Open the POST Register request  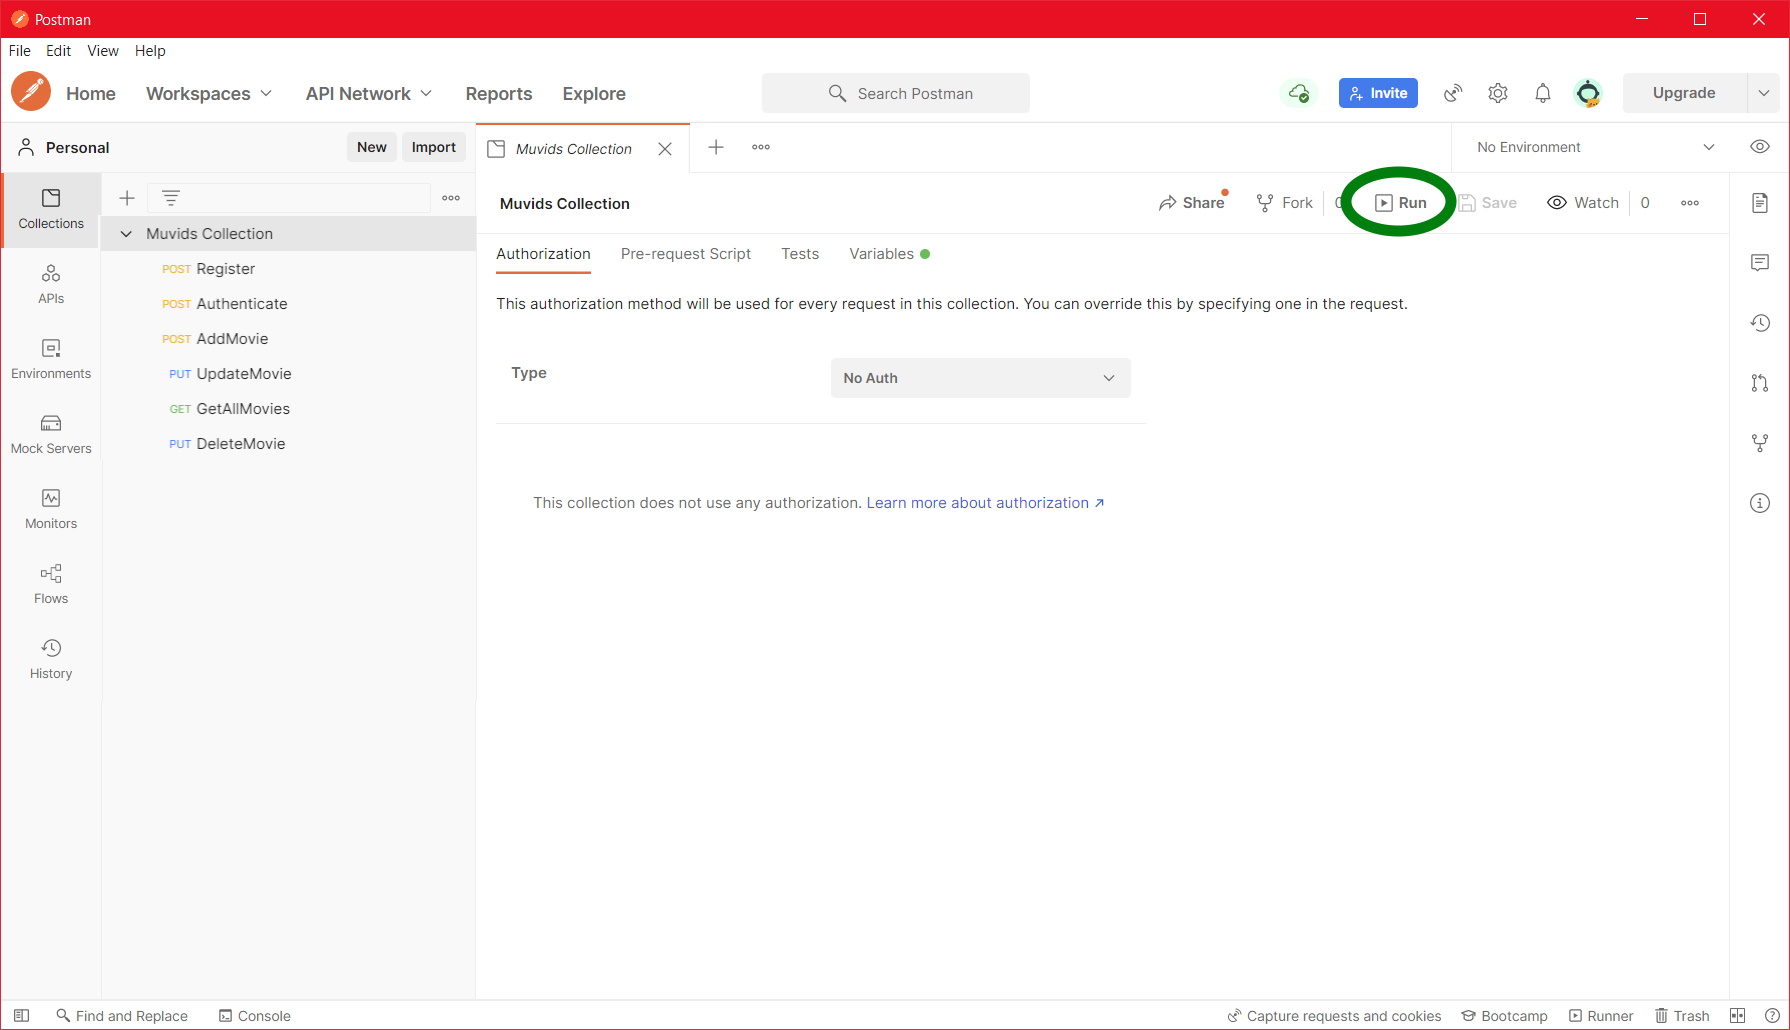coord(289,269)
